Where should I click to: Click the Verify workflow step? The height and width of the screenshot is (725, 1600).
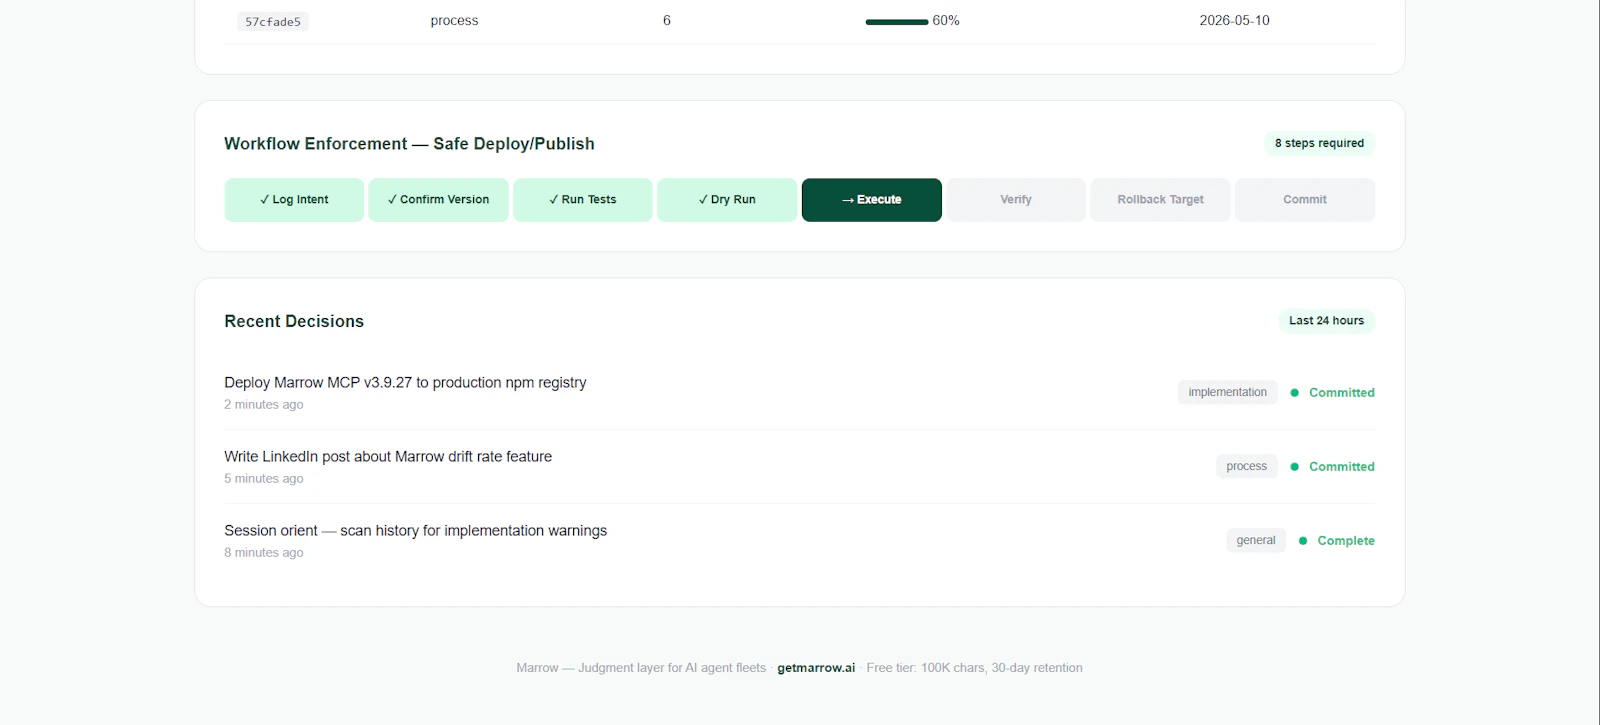[1016, 200]
